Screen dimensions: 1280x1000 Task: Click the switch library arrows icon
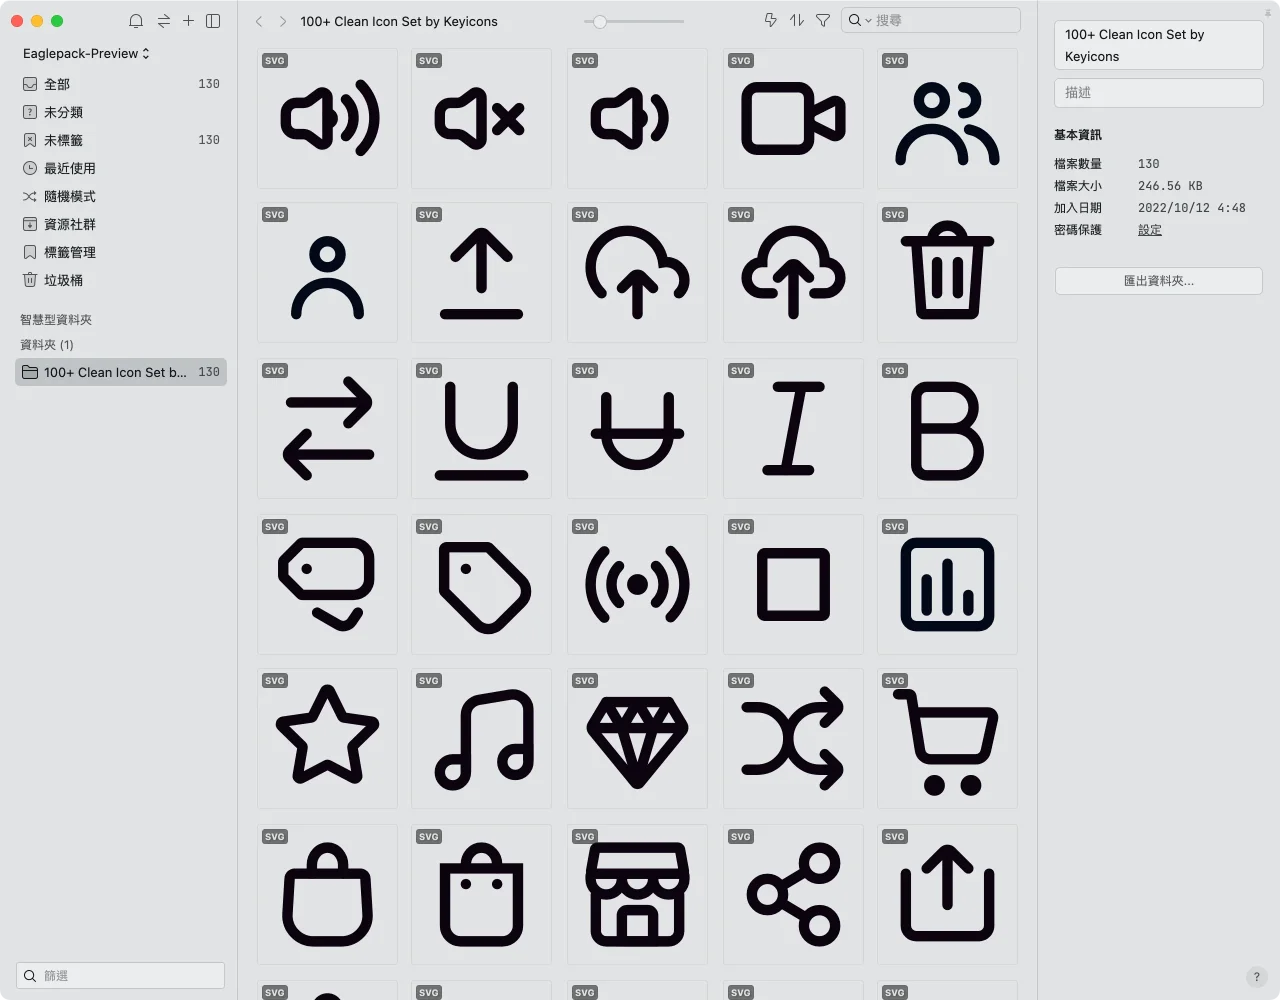click(x=163, y=21)
